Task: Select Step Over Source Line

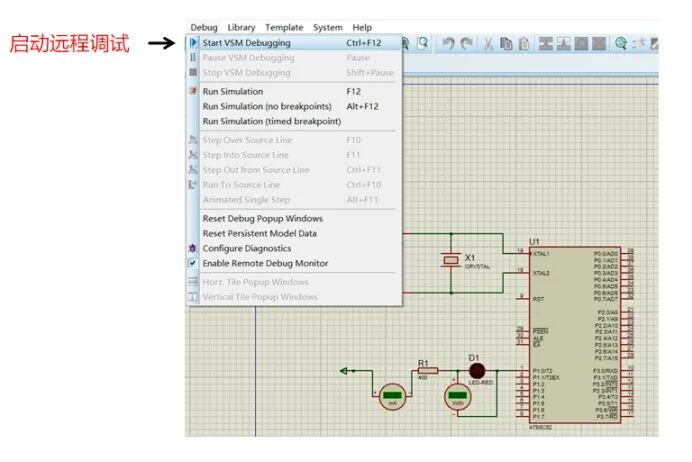Action: pyautogui.click(x=294, y=140)
